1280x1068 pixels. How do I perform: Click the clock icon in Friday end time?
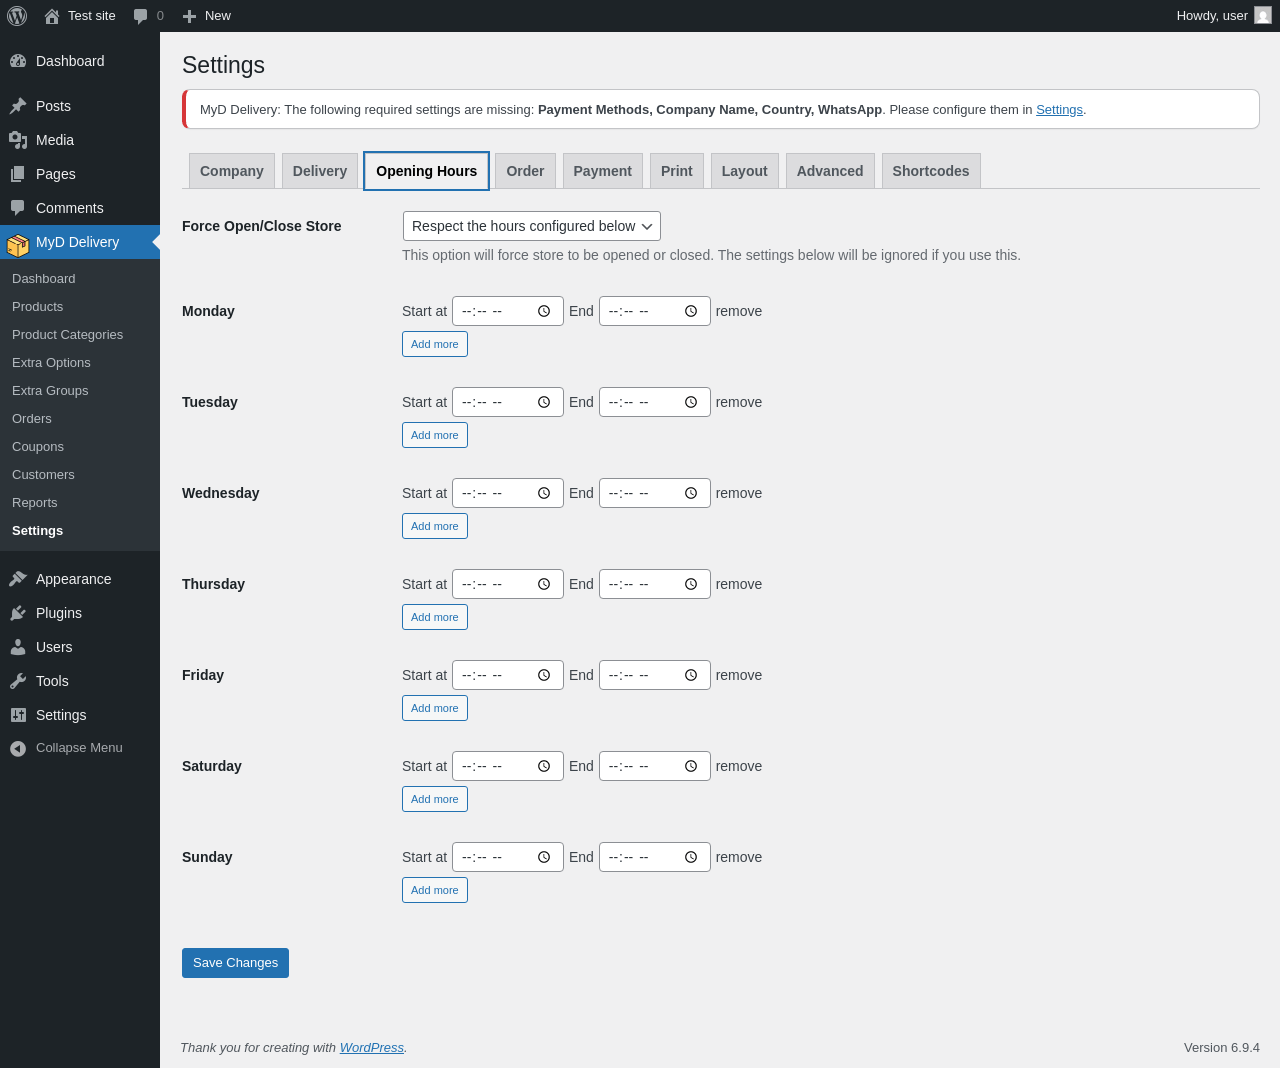tap(691, 675)
